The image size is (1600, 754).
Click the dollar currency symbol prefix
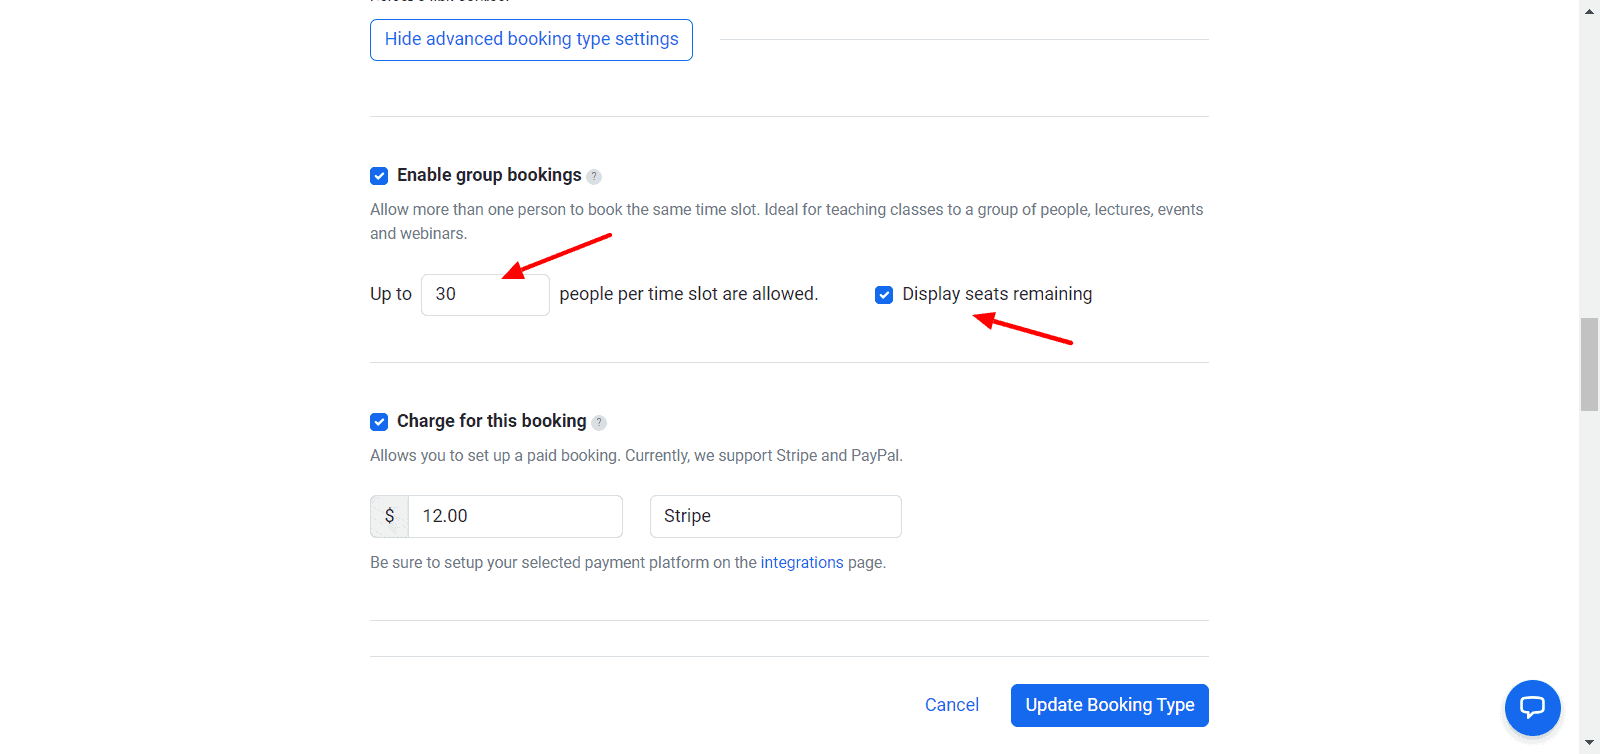click(x=389, y=517)
